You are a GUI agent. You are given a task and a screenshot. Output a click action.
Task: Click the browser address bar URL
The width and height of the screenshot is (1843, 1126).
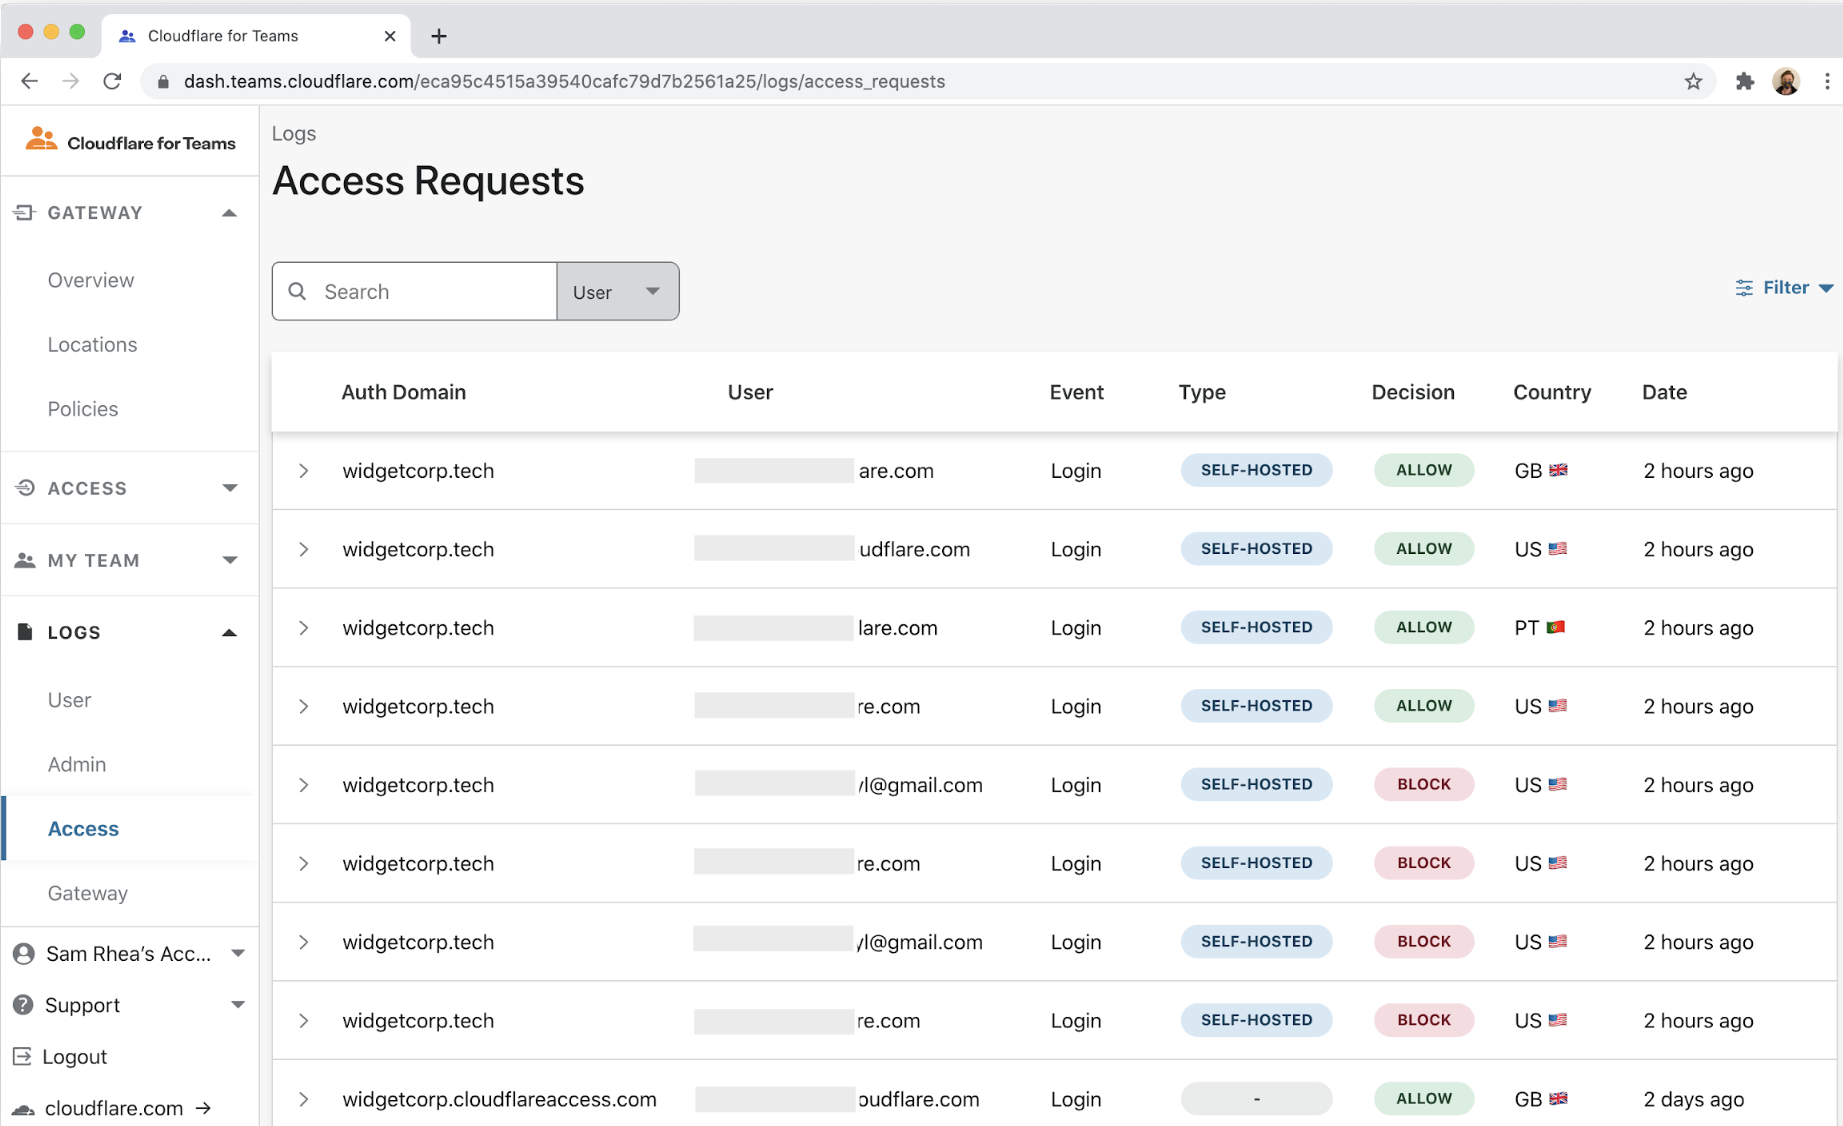pos(564,82)
